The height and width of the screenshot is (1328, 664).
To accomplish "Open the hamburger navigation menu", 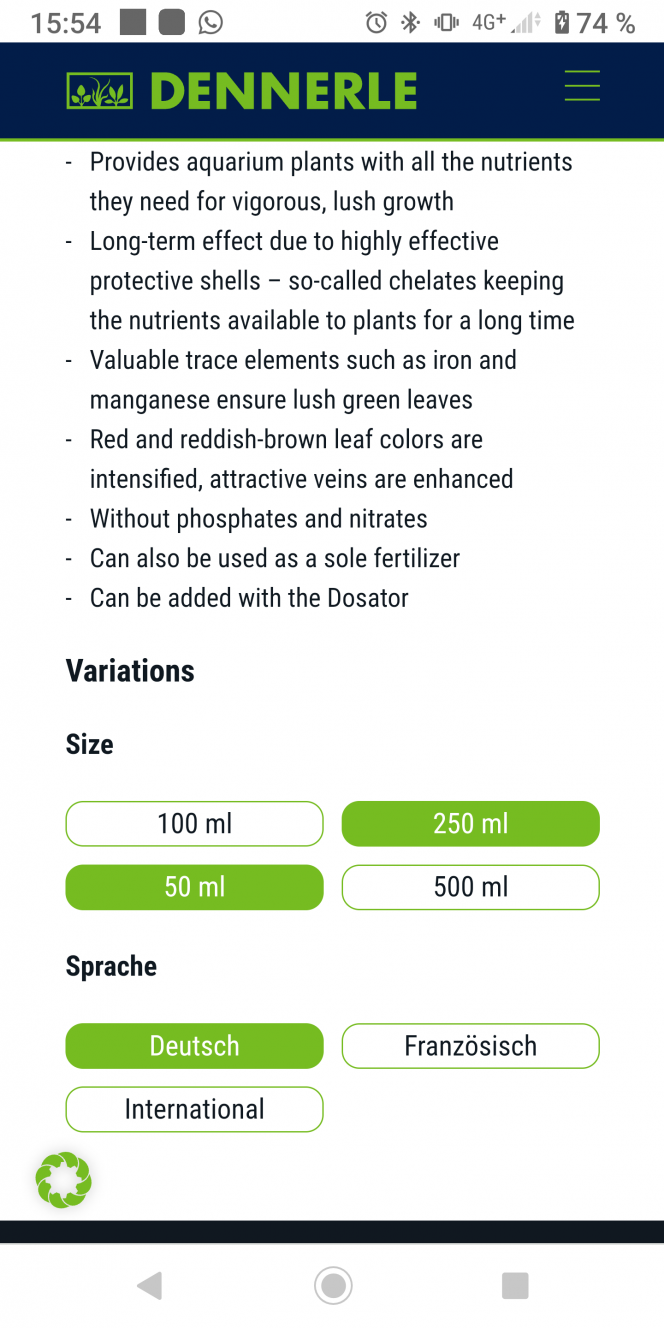I will tap(581, 86).
